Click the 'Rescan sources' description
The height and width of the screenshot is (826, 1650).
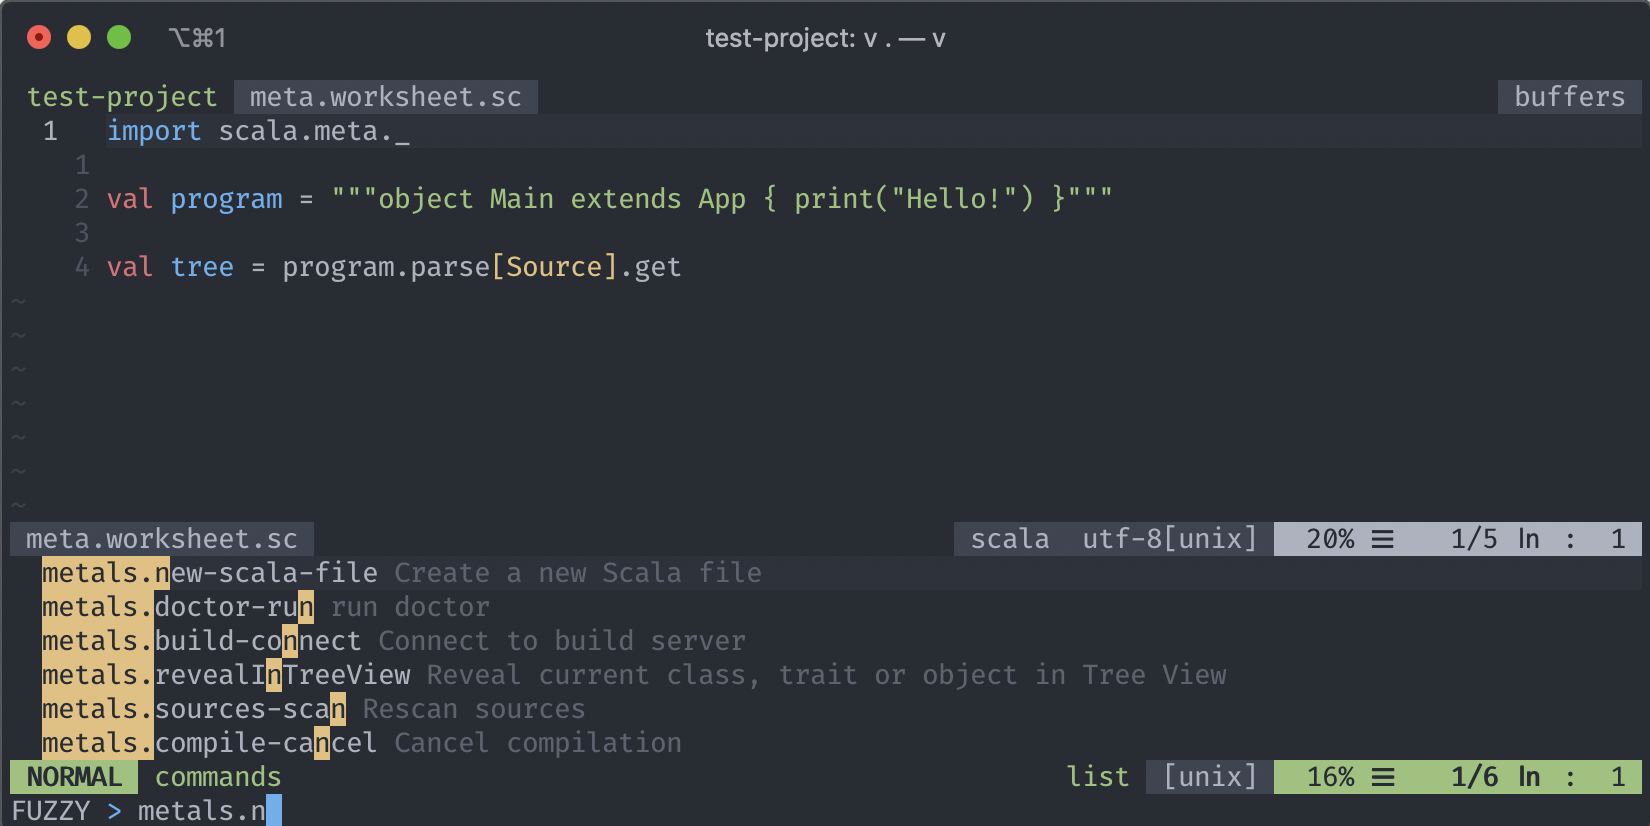(474, 709)
